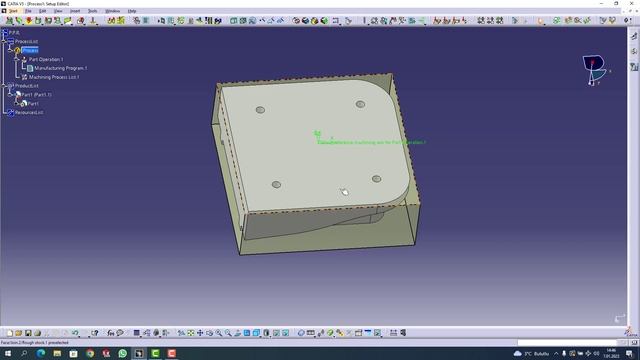
Task: Toggle Swap Visible Space icon
Action: tap(286, 333)
